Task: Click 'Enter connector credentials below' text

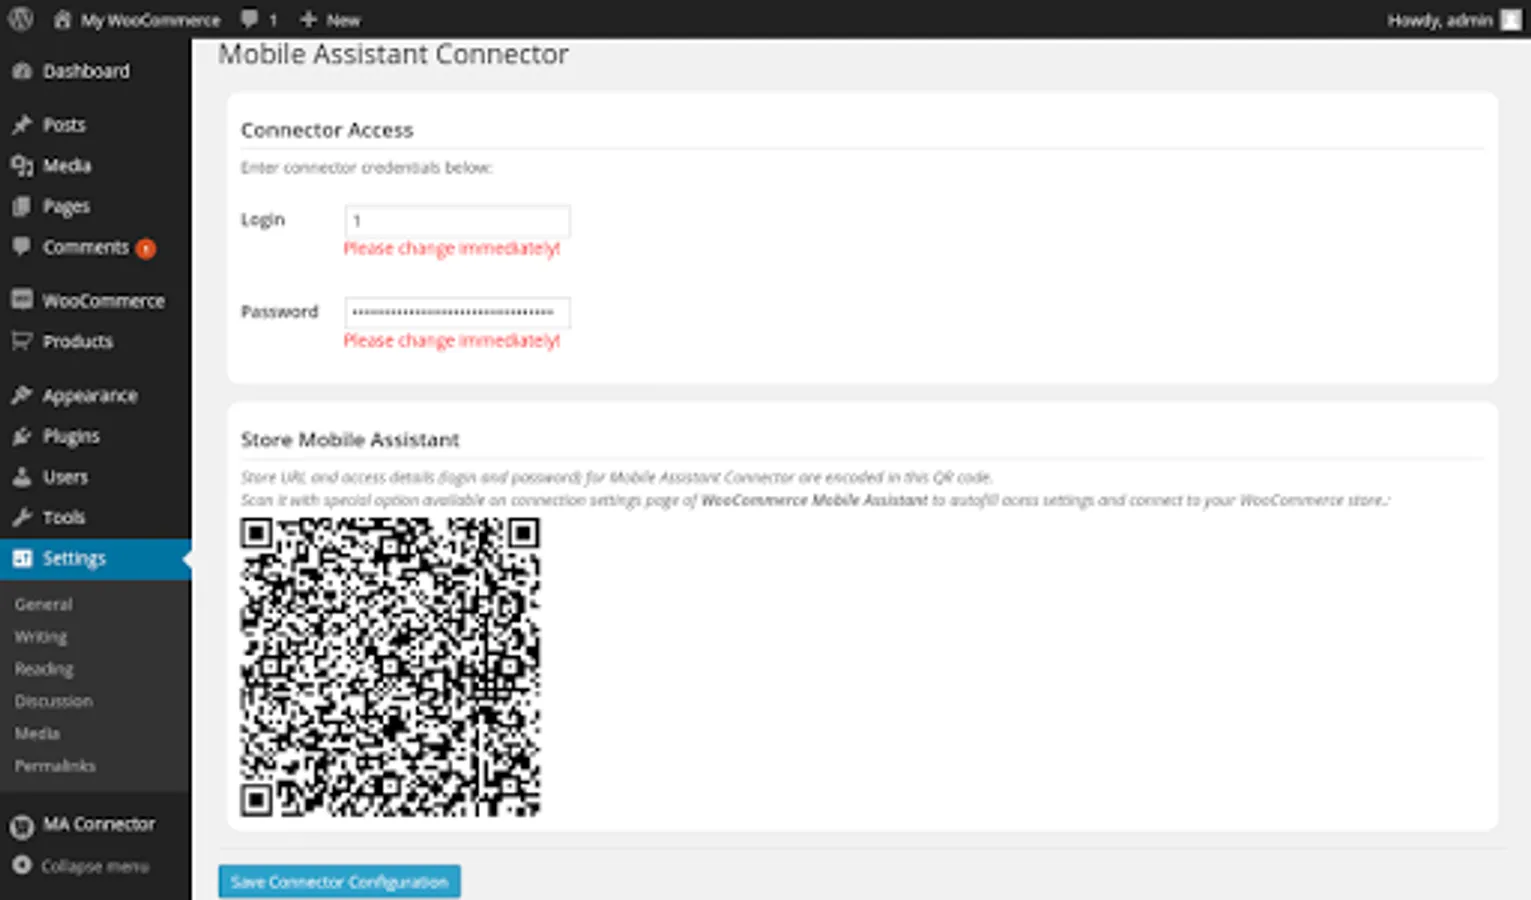Action: (x=366, y=167)
